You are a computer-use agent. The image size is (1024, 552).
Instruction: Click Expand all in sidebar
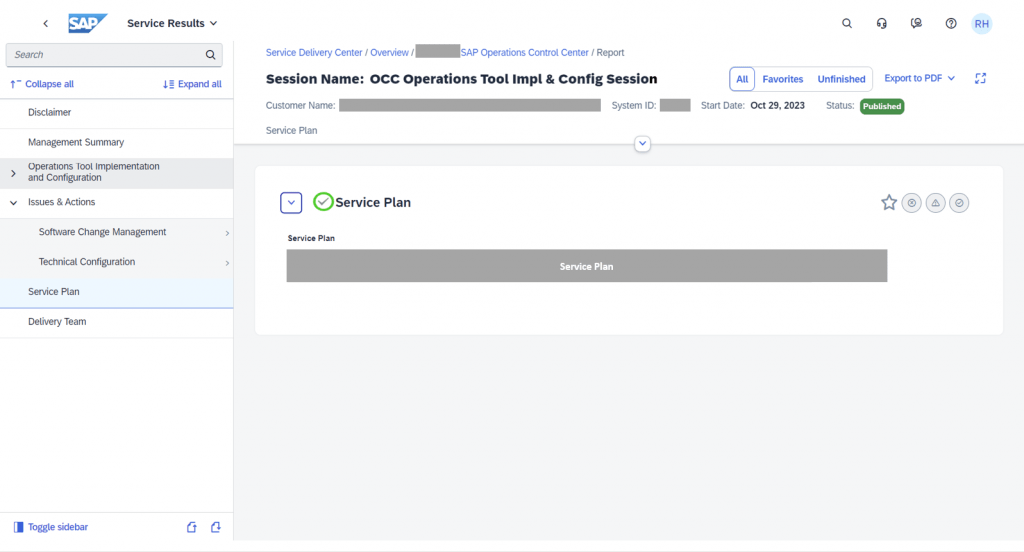tap(192, 84)
